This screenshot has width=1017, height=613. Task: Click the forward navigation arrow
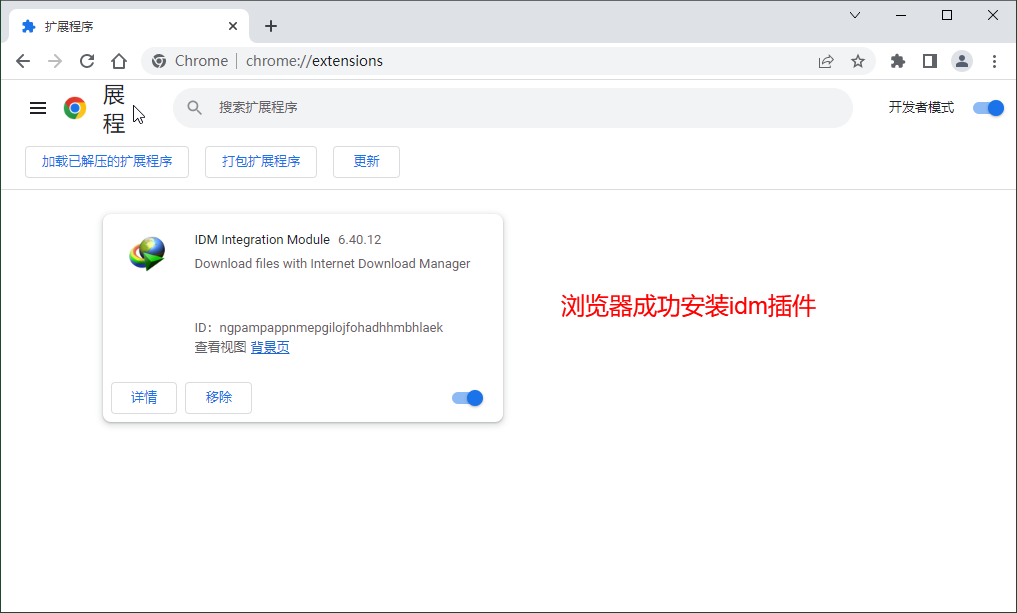[55, 61]
